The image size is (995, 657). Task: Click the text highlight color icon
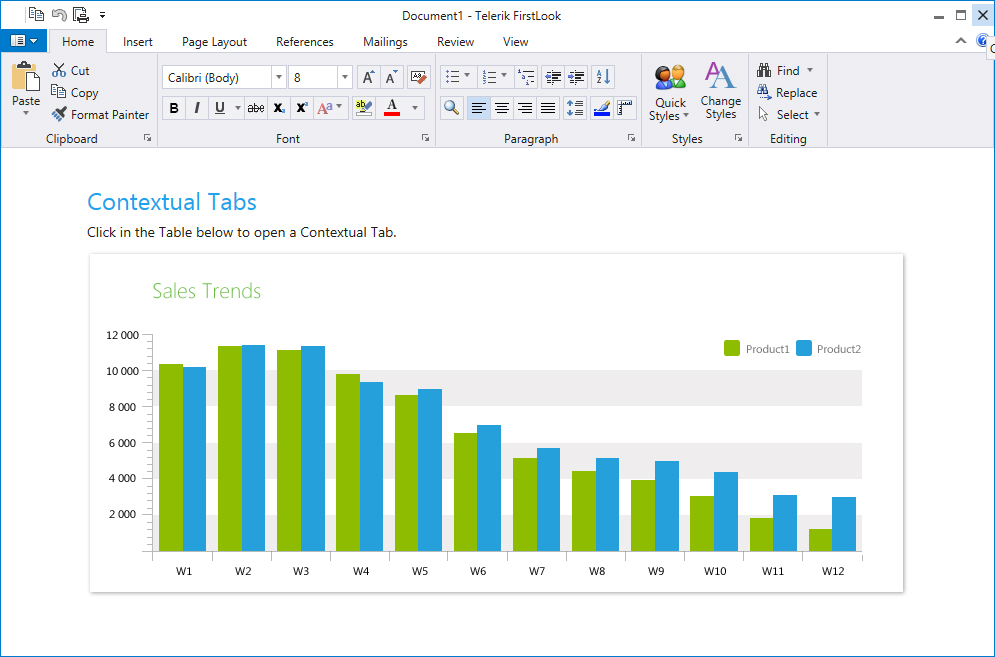pos(364,108)
